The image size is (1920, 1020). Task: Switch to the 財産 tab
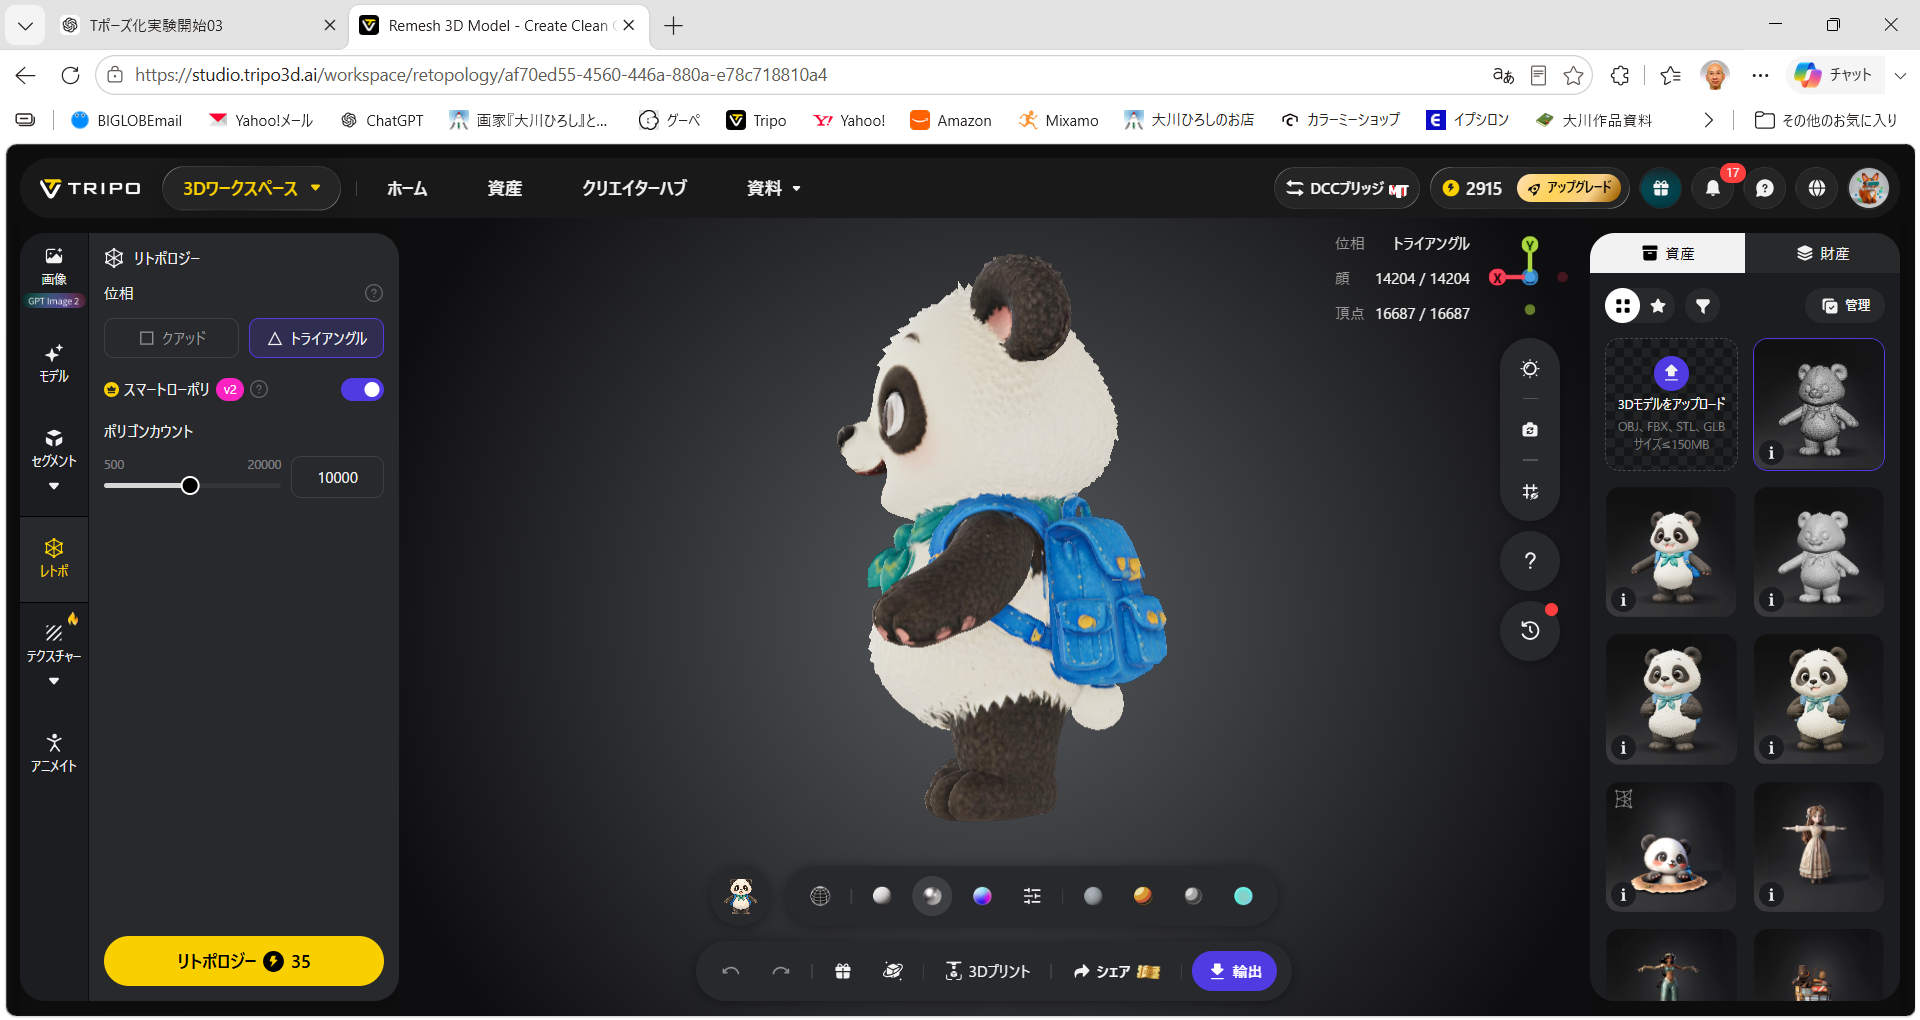click(x=1822, y=253)
